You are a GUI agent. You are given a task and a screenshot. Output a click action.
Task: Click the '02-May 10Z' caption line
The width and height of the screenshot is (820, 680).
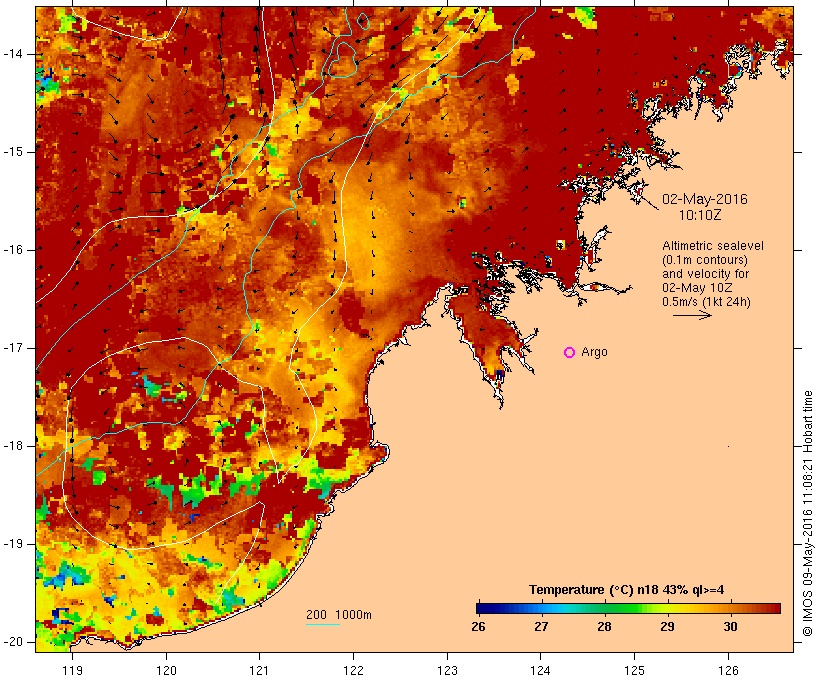coord(697,288)
